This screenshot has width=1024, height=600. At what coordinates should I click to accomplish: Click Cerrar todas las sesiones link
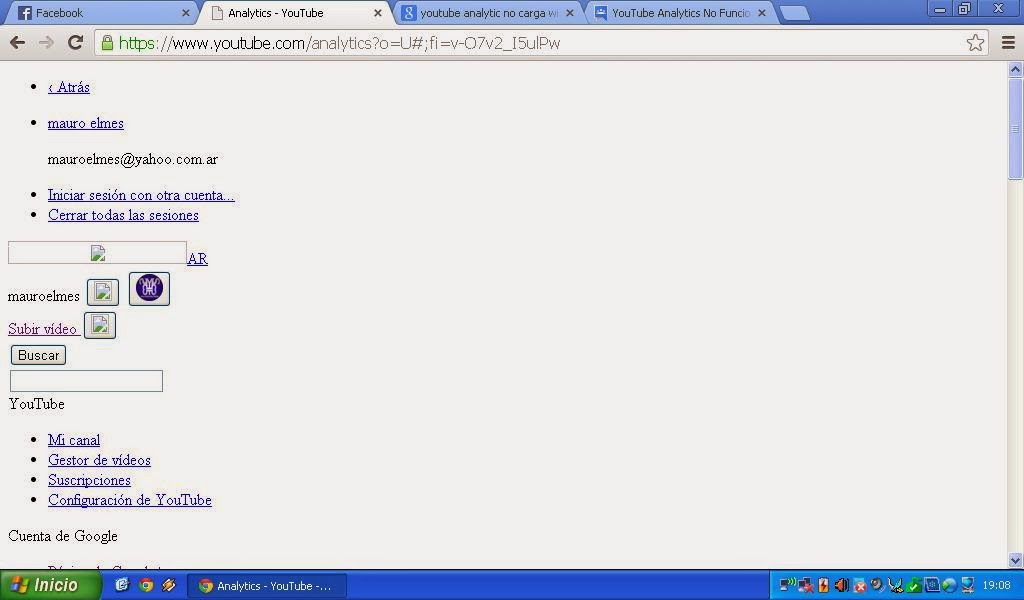[x=123, y=215]
